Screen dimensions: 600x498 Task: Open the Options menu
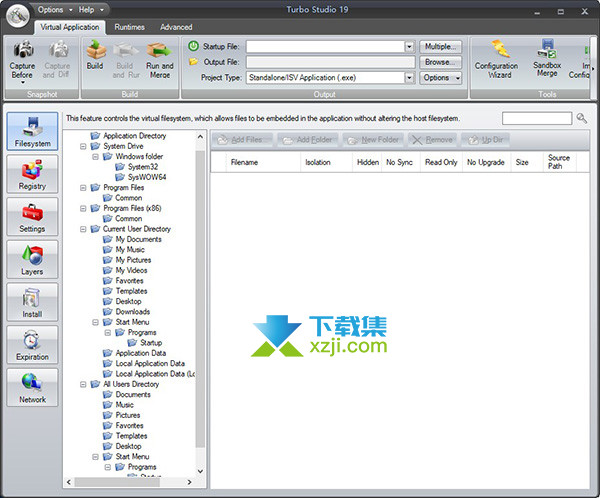pyautogui.click(x=54, y=10)
